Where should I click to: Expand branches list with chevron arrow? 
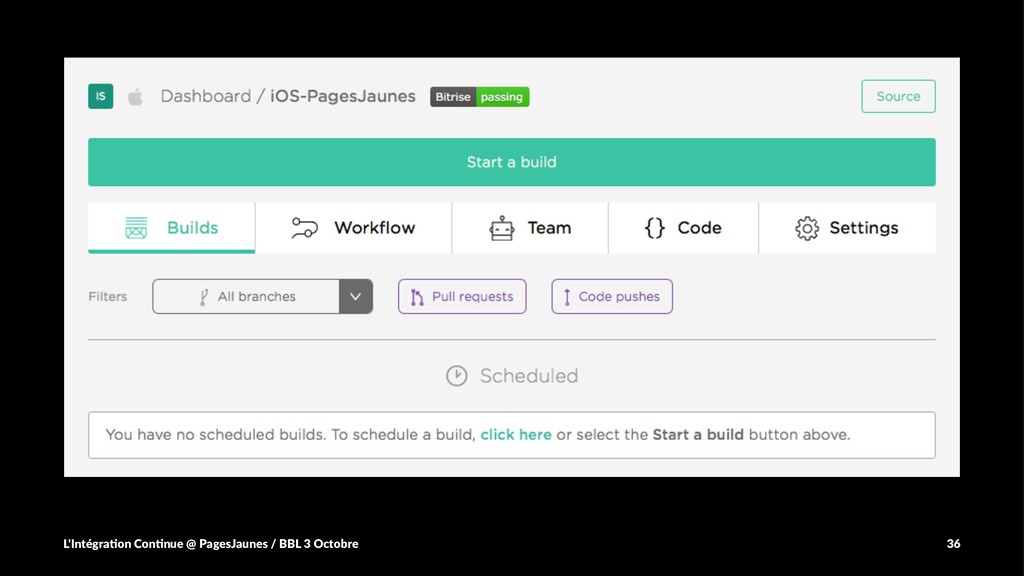click(x=355, y=296)
